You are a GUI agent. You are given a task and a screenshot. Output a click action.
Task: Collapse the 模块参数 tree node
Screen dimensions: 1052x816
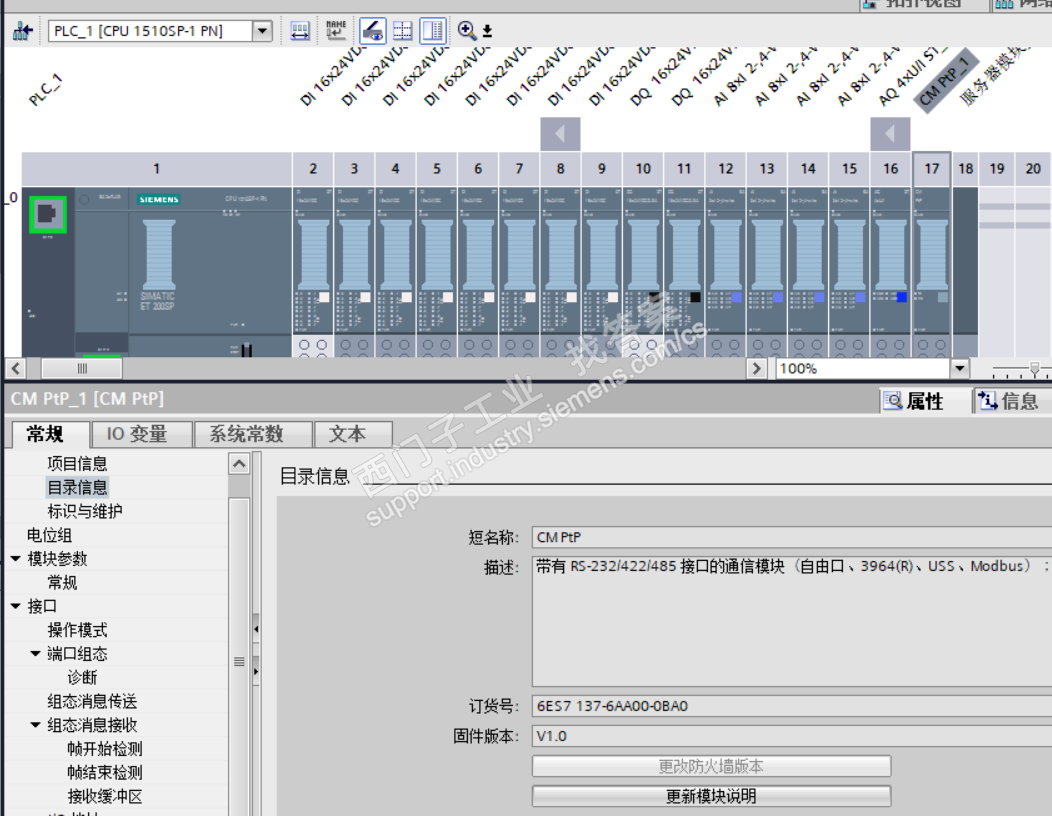16,558
